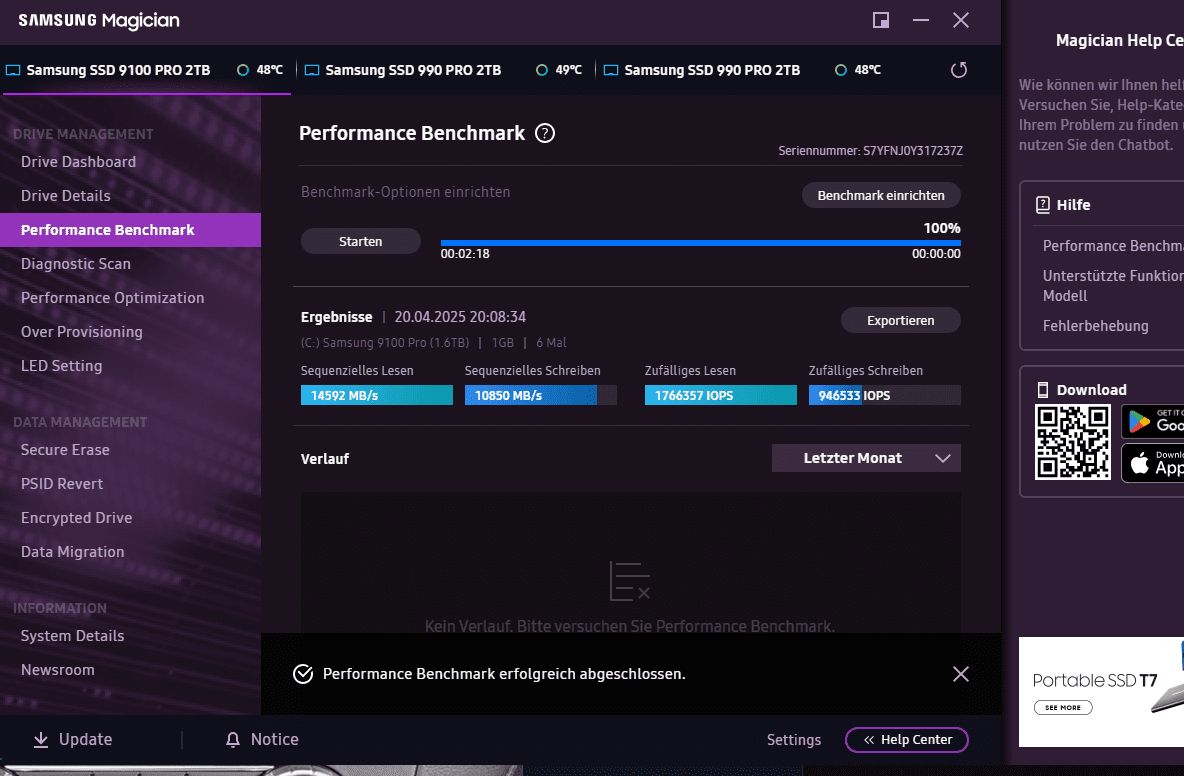This screenshot has height=776, width=1184.
Task: Open Newsroom
Action: coord(57,670)
